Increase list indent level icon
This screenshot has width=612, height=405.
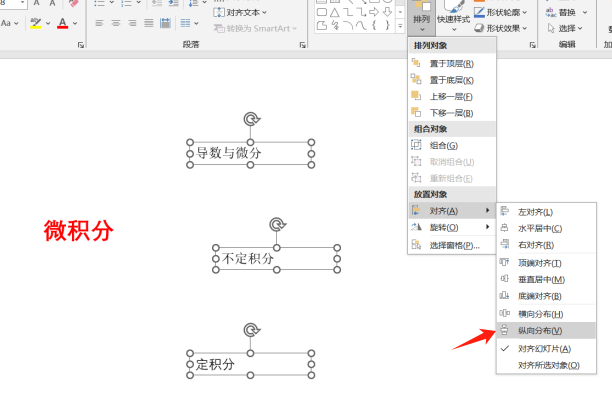tap(173, 3)
